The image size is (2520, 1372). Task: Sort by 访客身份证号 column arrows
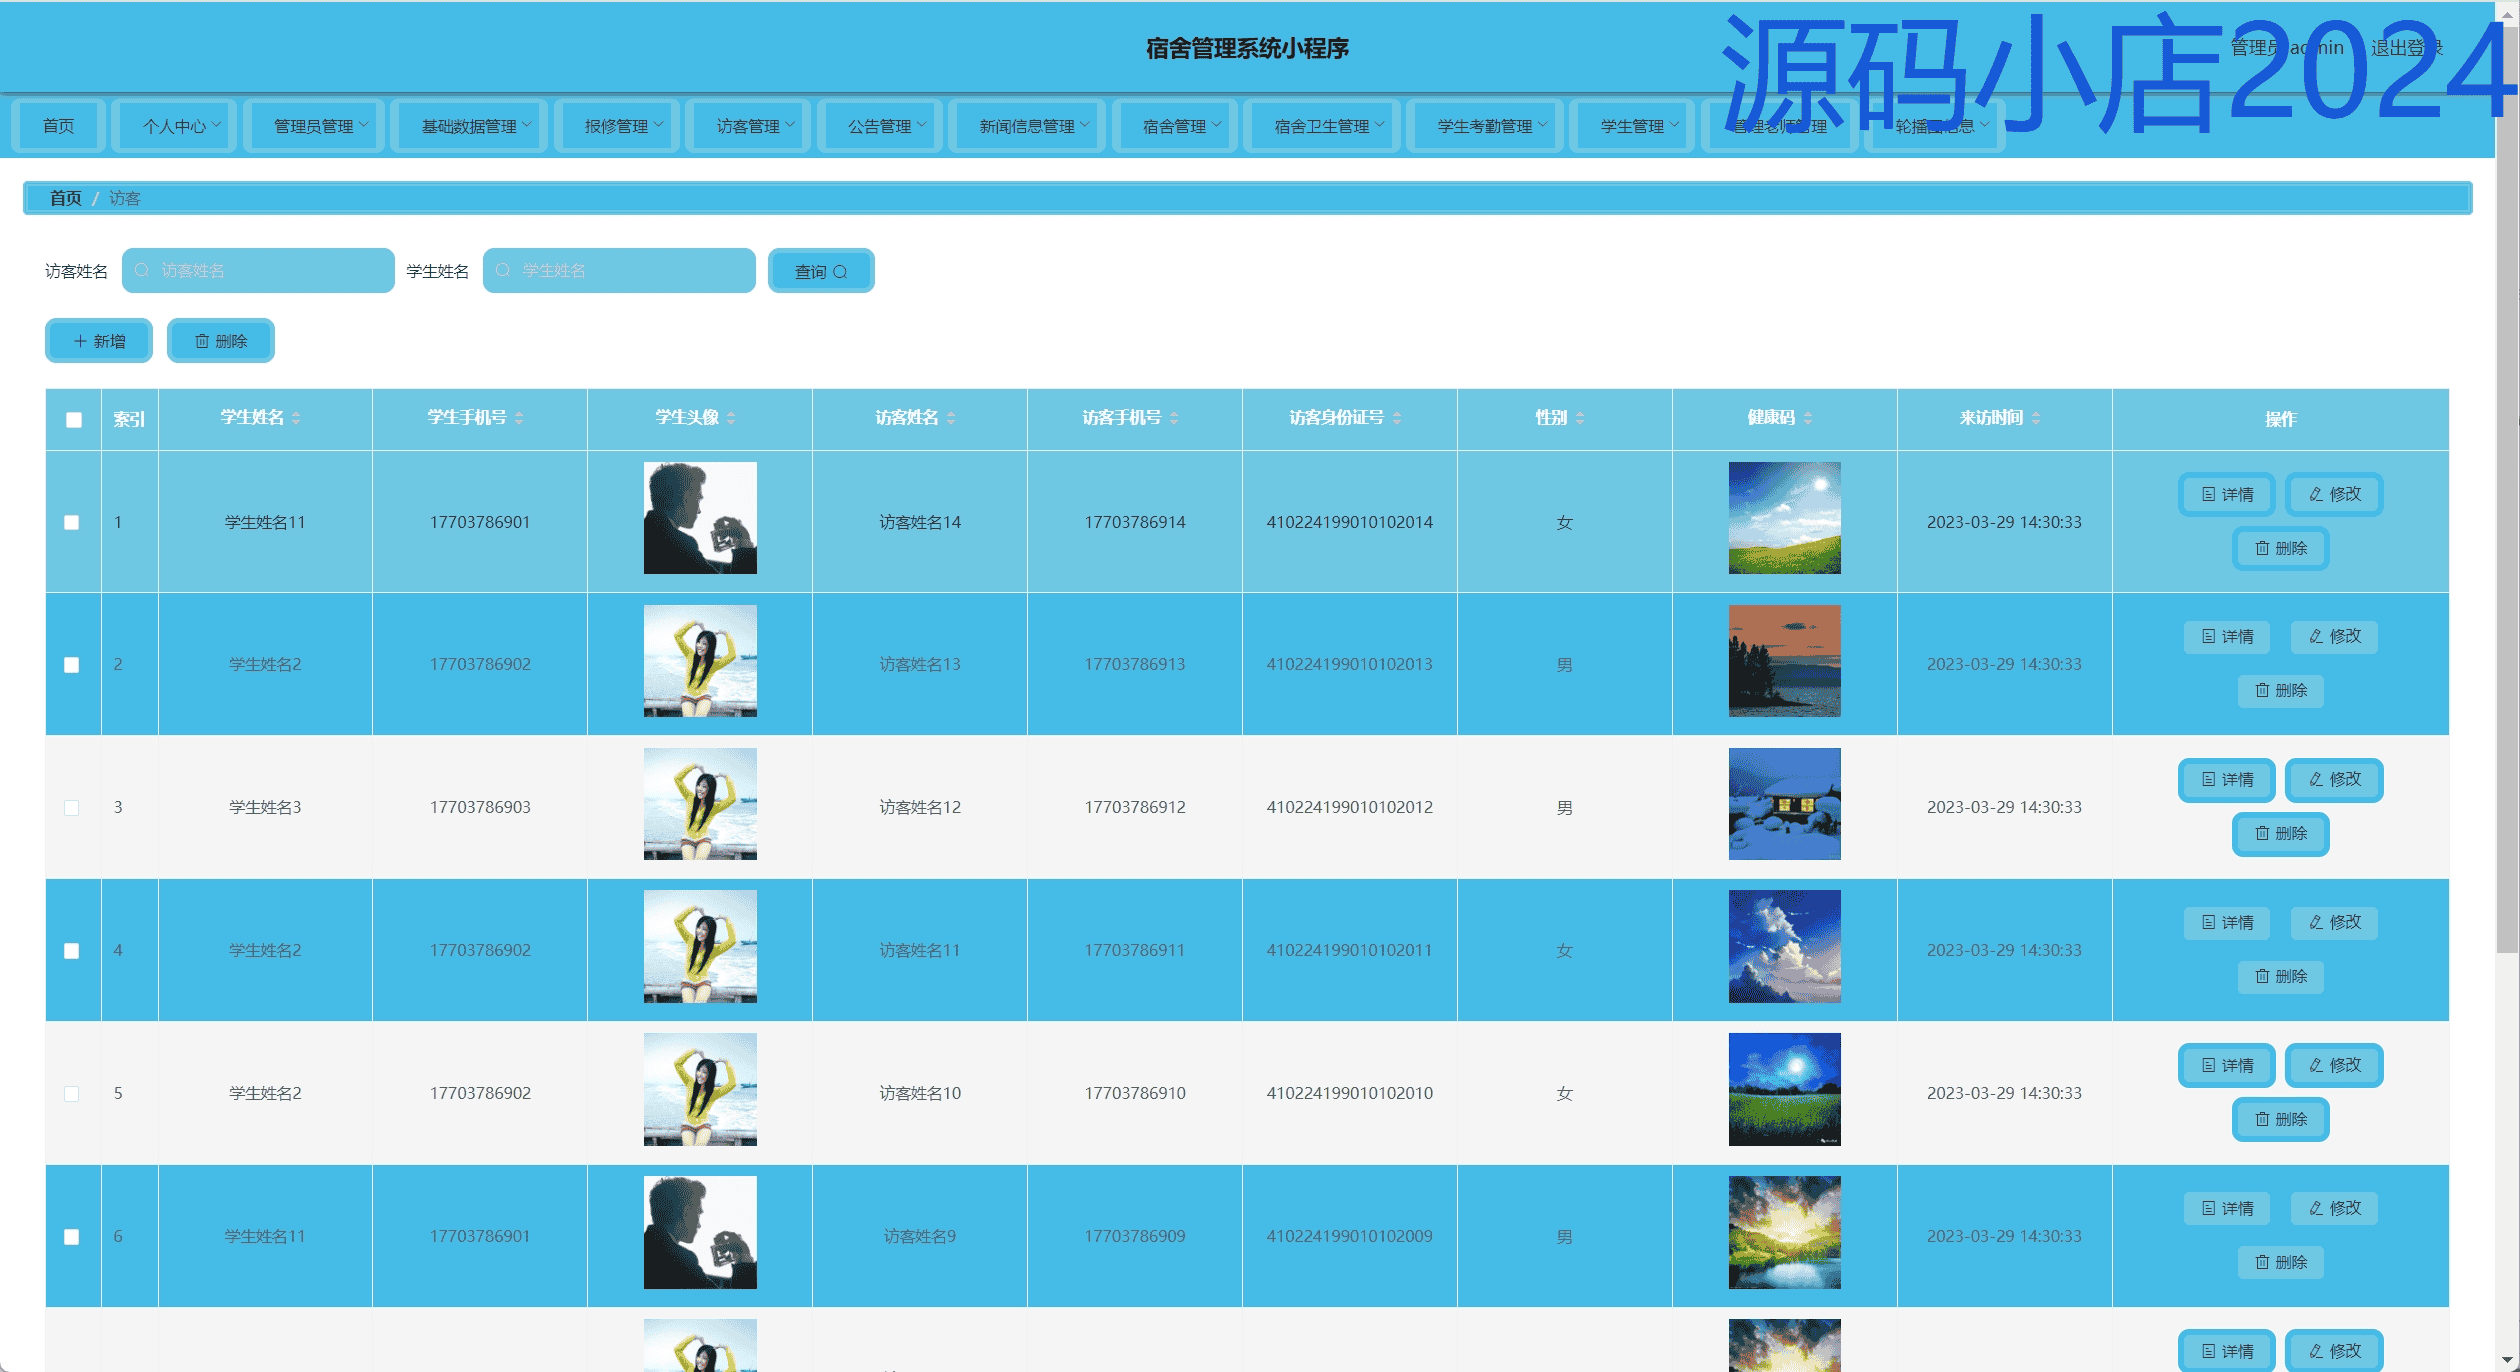click(1397, 418)
